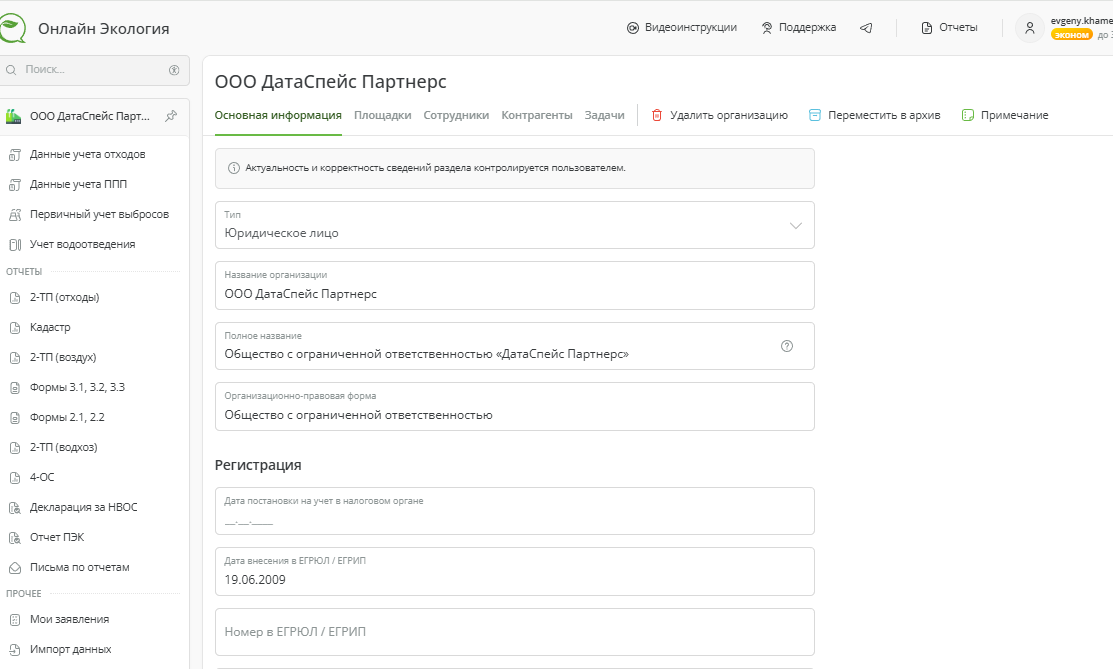Click the keyboard shortcut icon in search box
The width and height of the screenshot is (1113, 669).
(174, 70)
